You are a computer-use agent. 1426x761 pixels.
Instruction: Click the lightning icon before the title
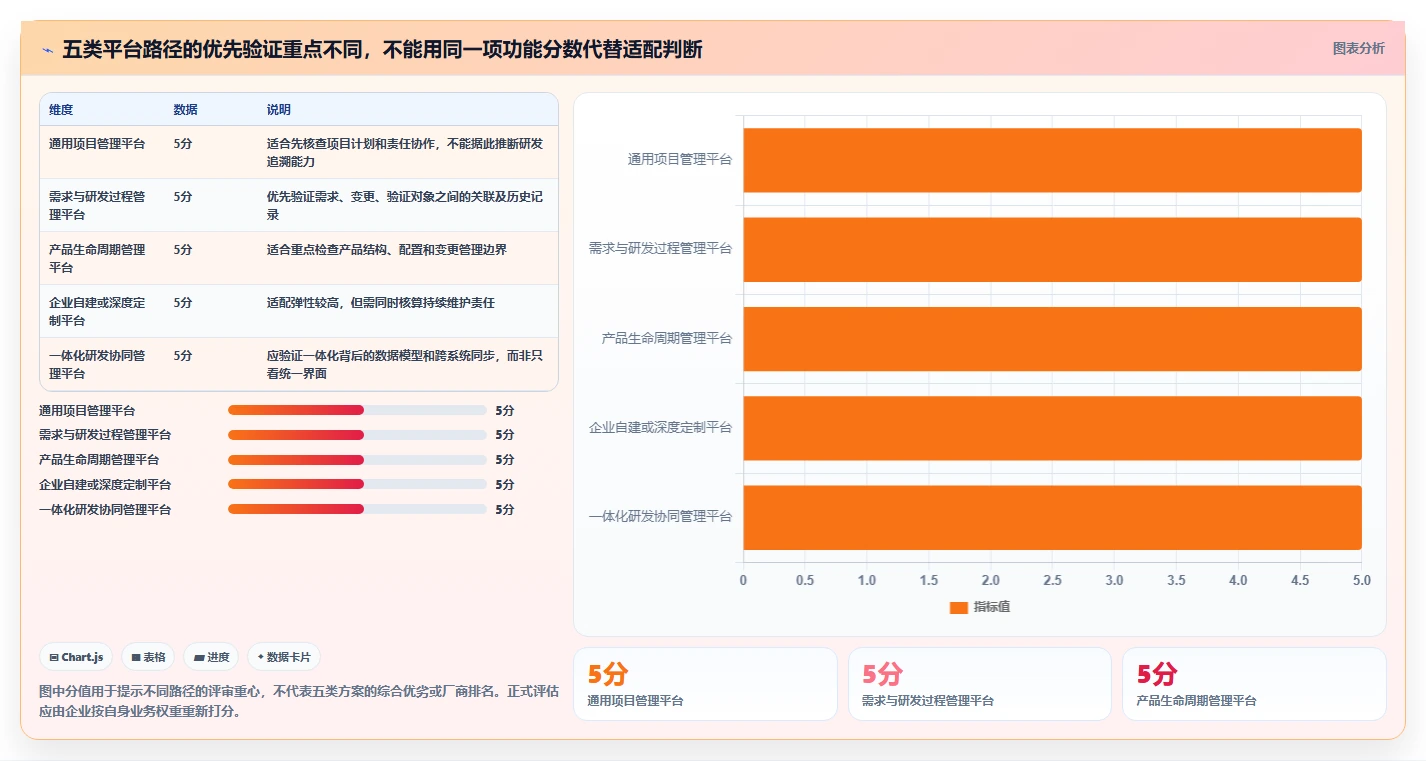[x=47, y=50]
